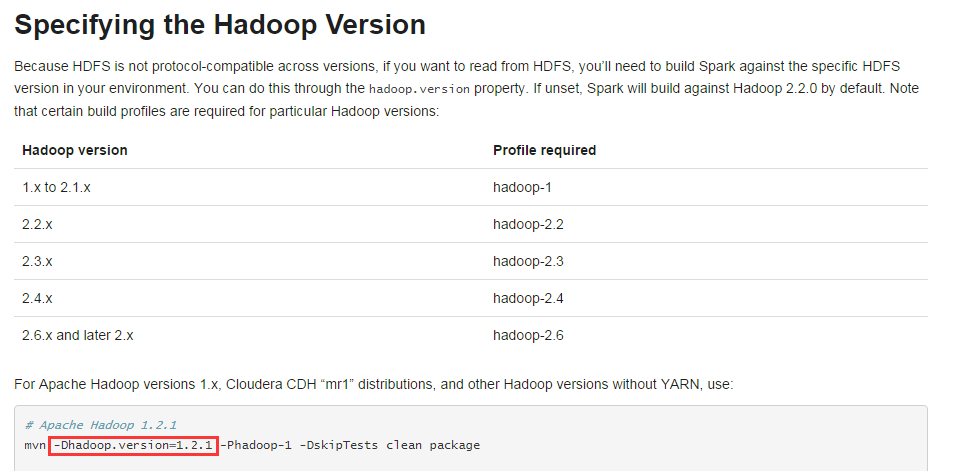This screenshot has height=471, width=968.
Task: Click the '2.4.x' version cell
Action: [x=37, y=298]
